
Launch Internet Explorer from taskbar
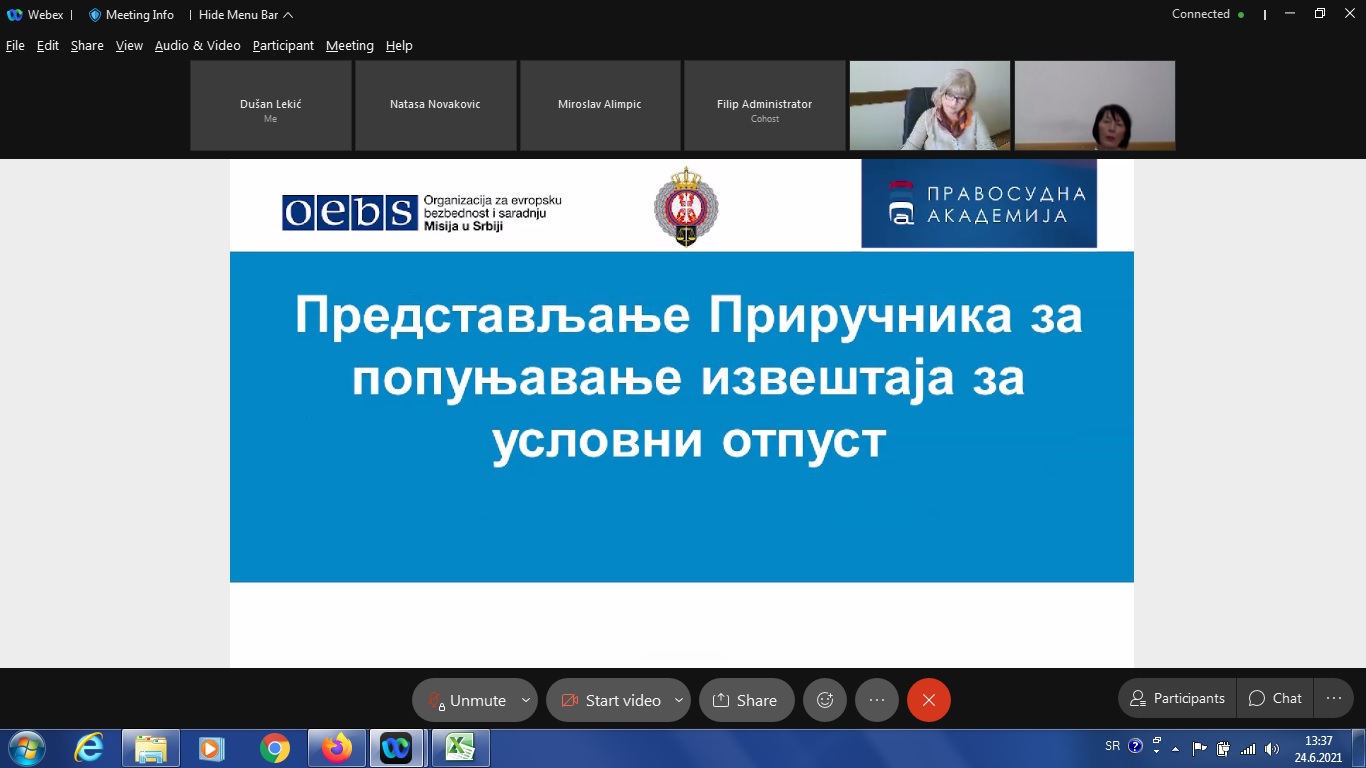click(x=89, y=748)
